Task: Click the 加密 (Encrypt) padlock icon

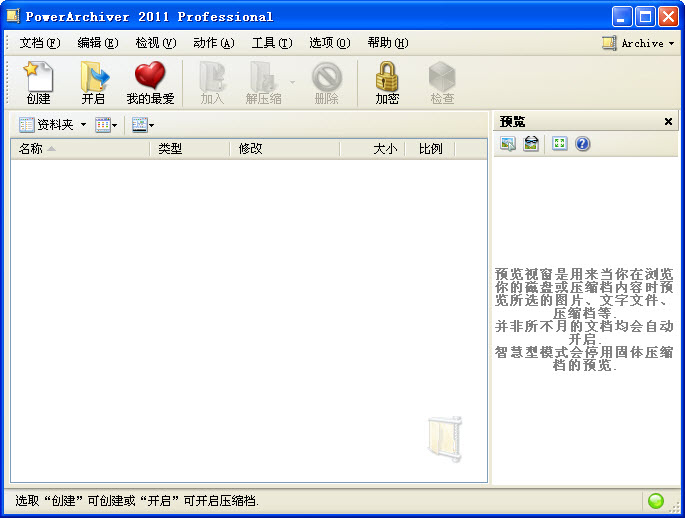Action: click(x=387, y=82)
